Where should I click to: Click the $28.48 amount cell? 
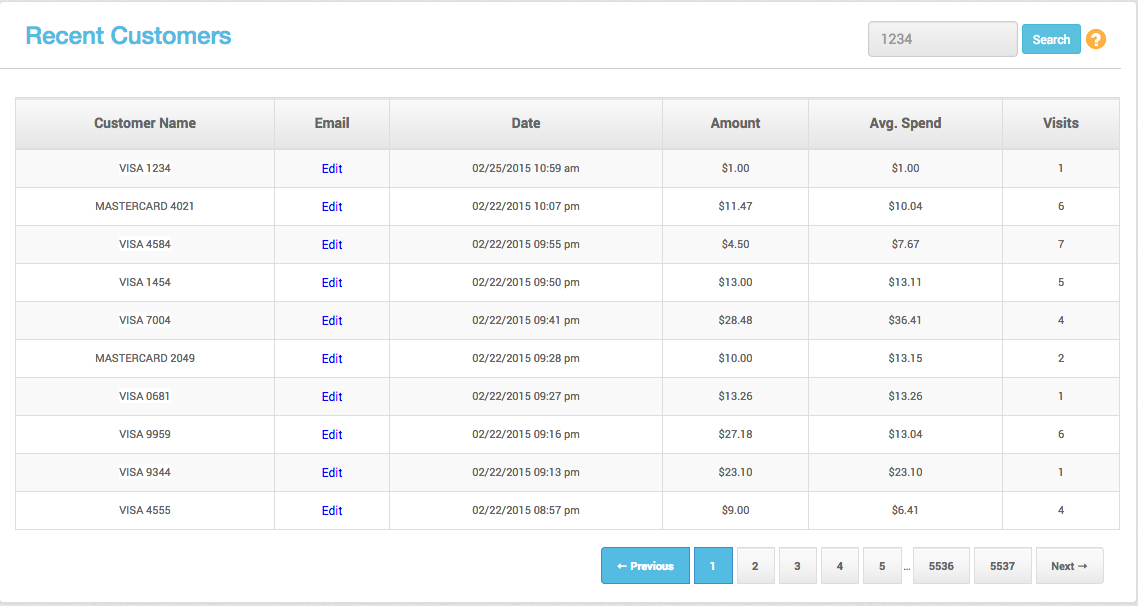(x=735, y=320)
